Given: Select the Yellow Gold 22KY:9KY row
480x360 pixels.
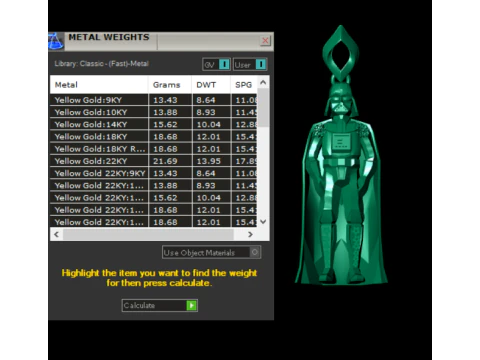Looking at the screenshot, I should 154,173.
